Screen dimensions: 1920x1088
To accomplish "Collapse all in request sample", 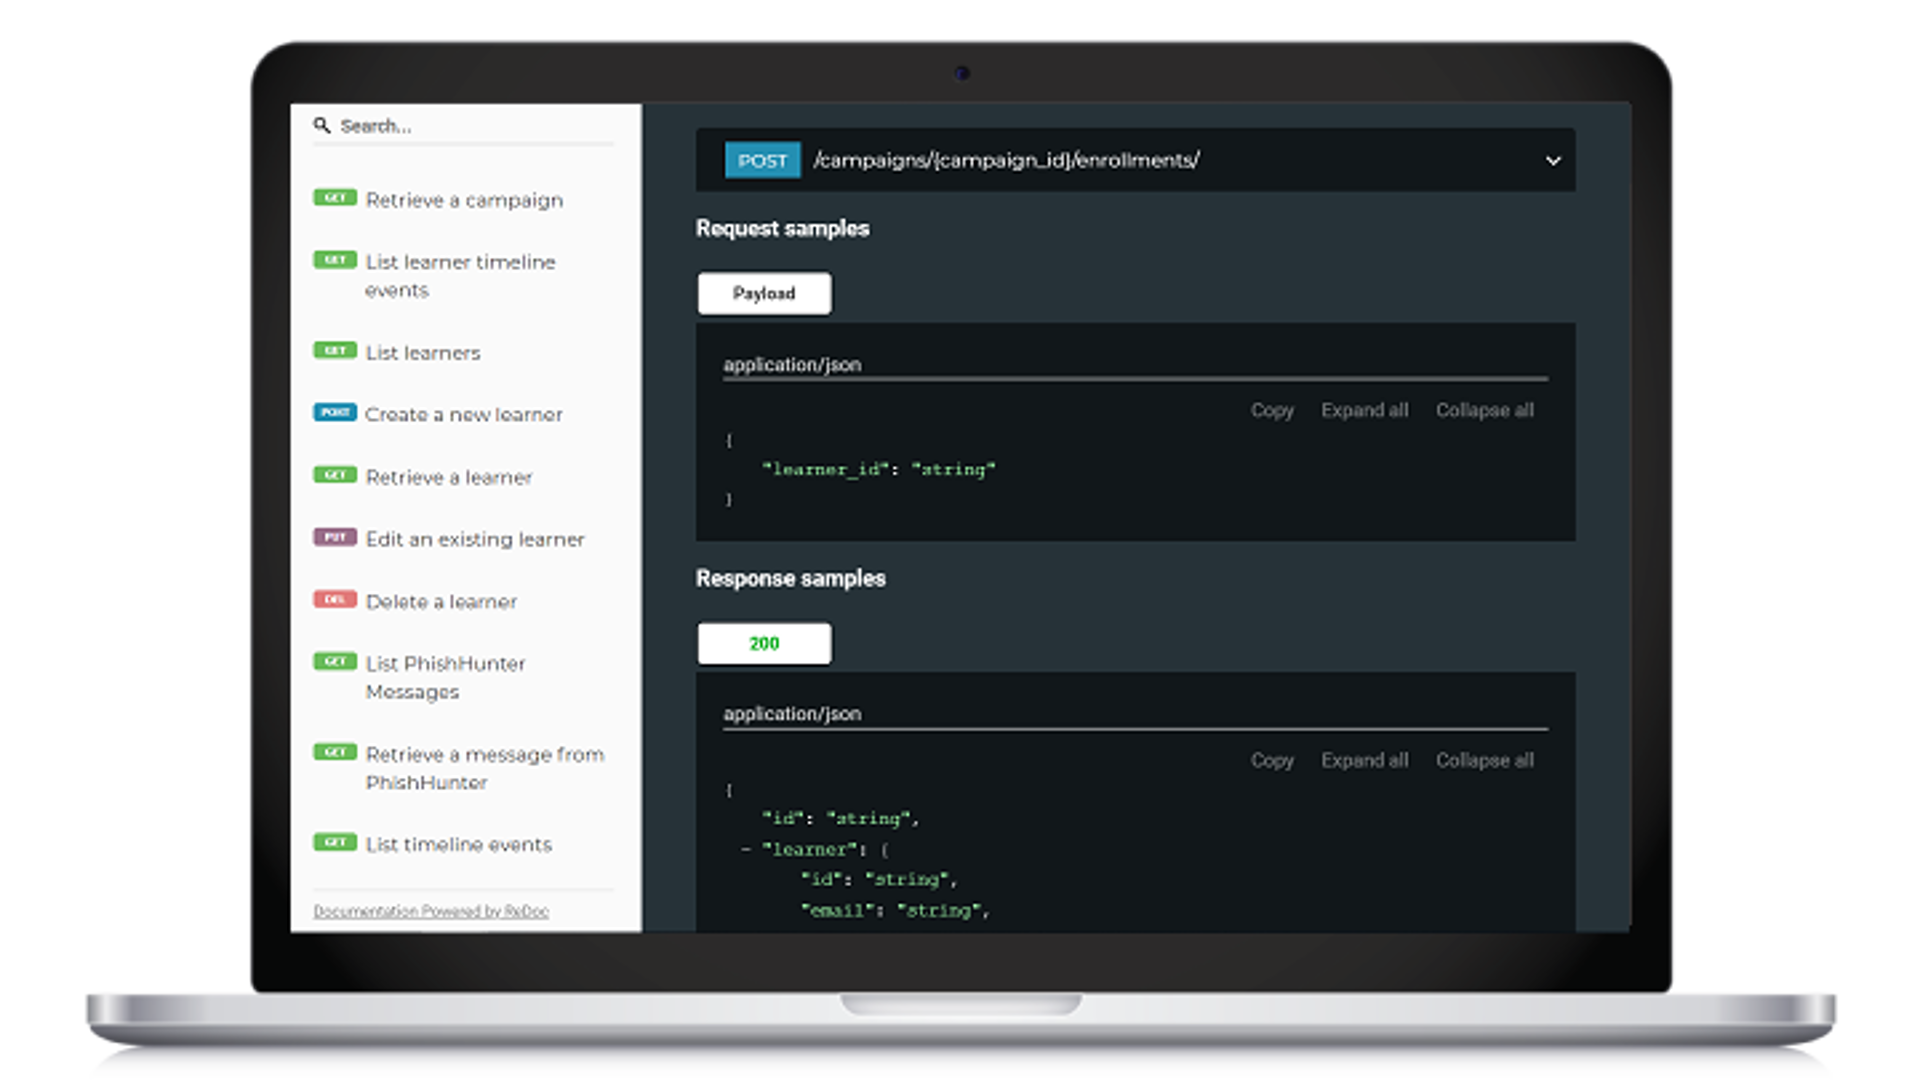I will coord(1484,410).
